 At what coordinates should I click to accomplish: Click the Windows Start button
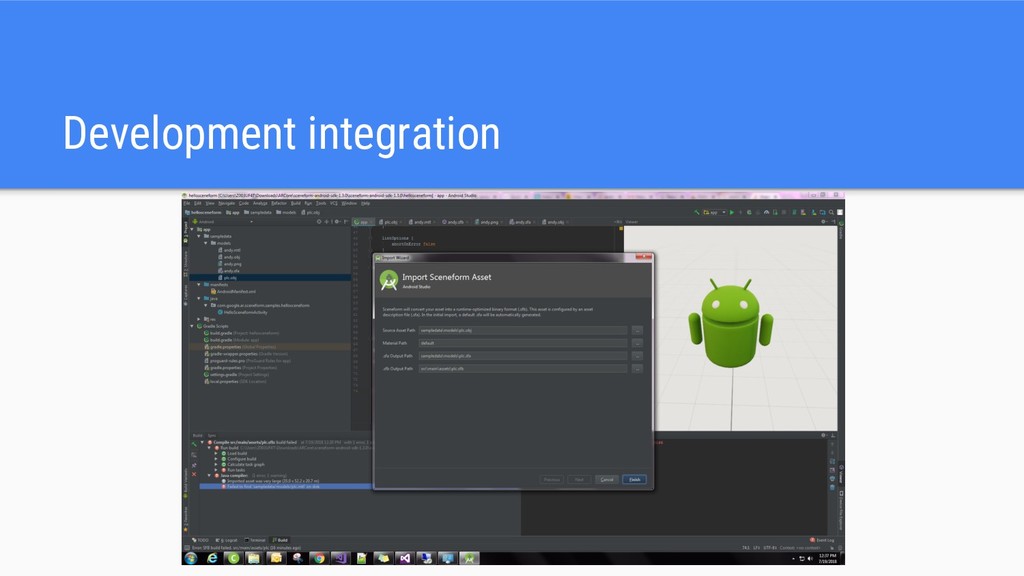click(x=191, y=558)
